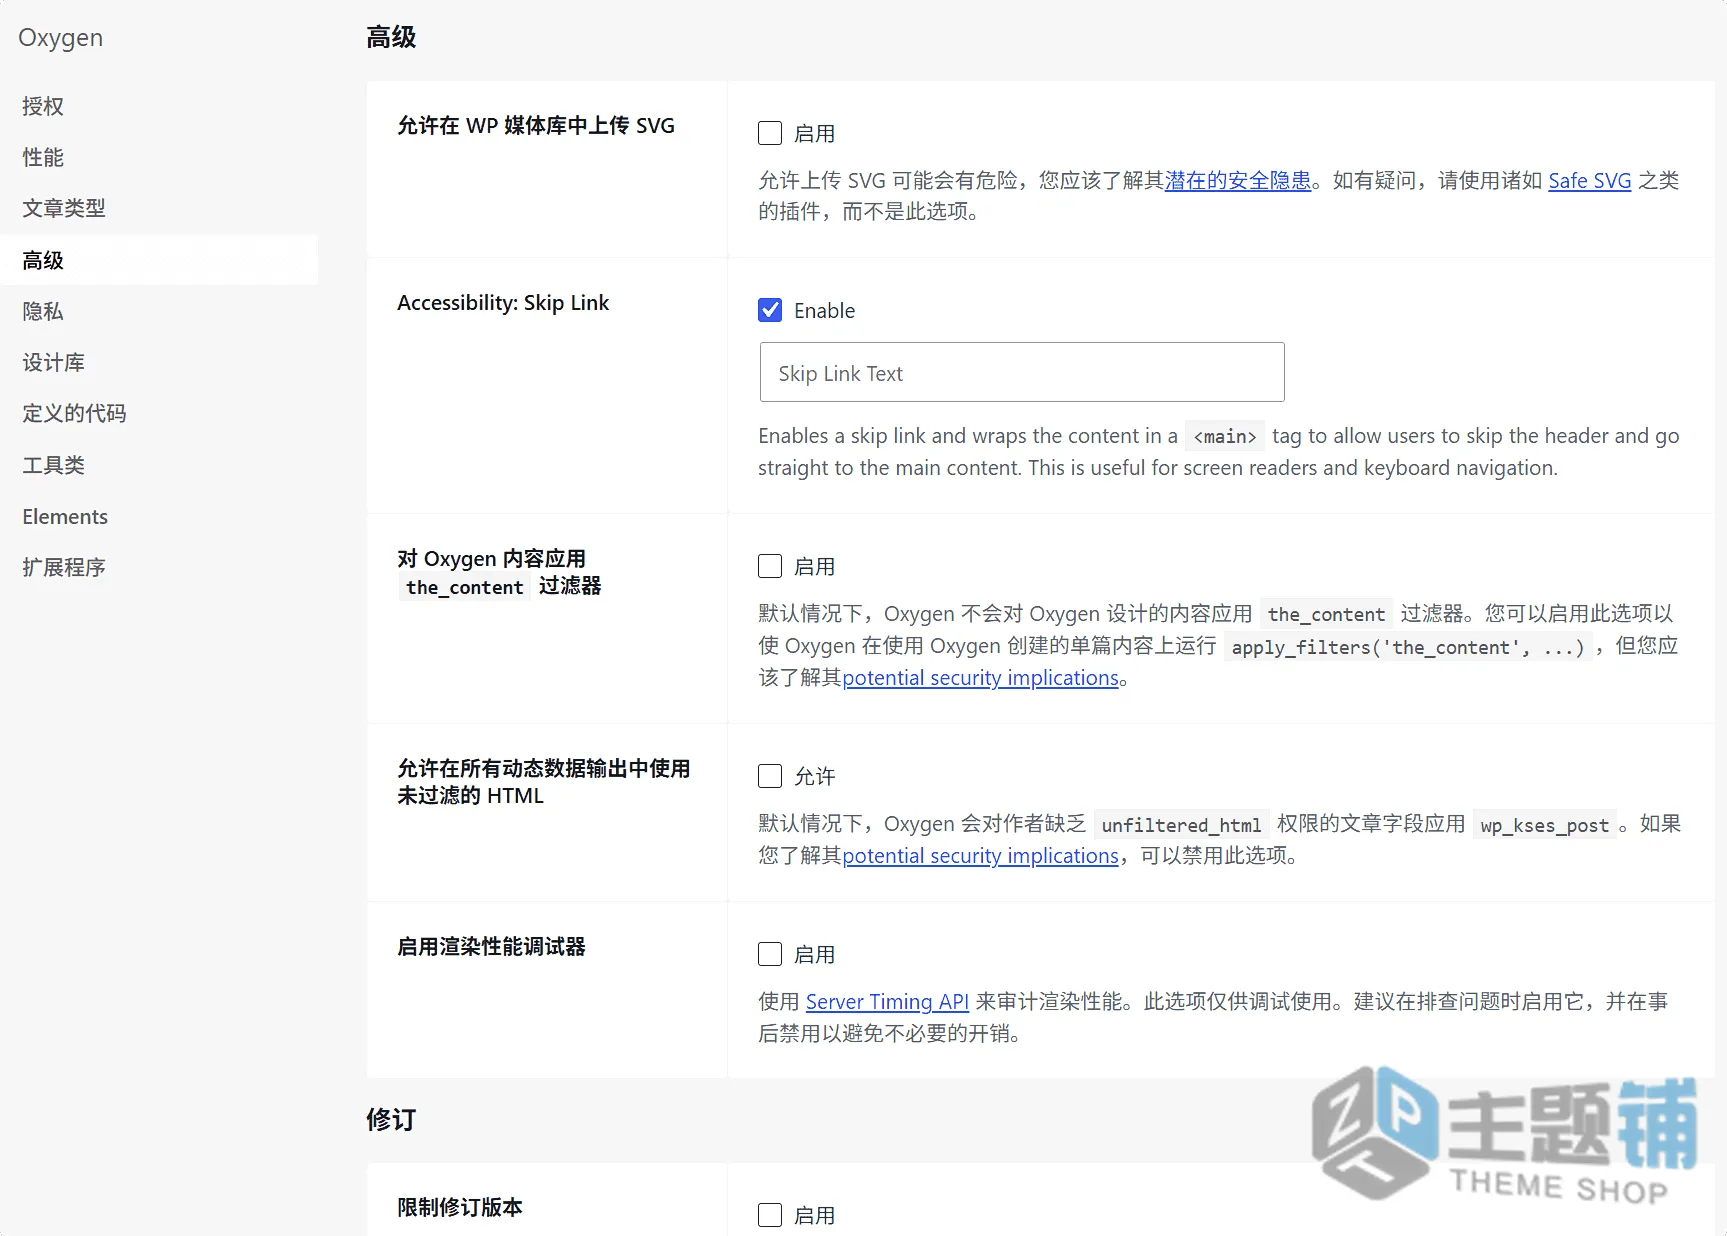Open the Elements sidebar tab
Viewport: 1727px width, 1236px height.
click(65, 516)
